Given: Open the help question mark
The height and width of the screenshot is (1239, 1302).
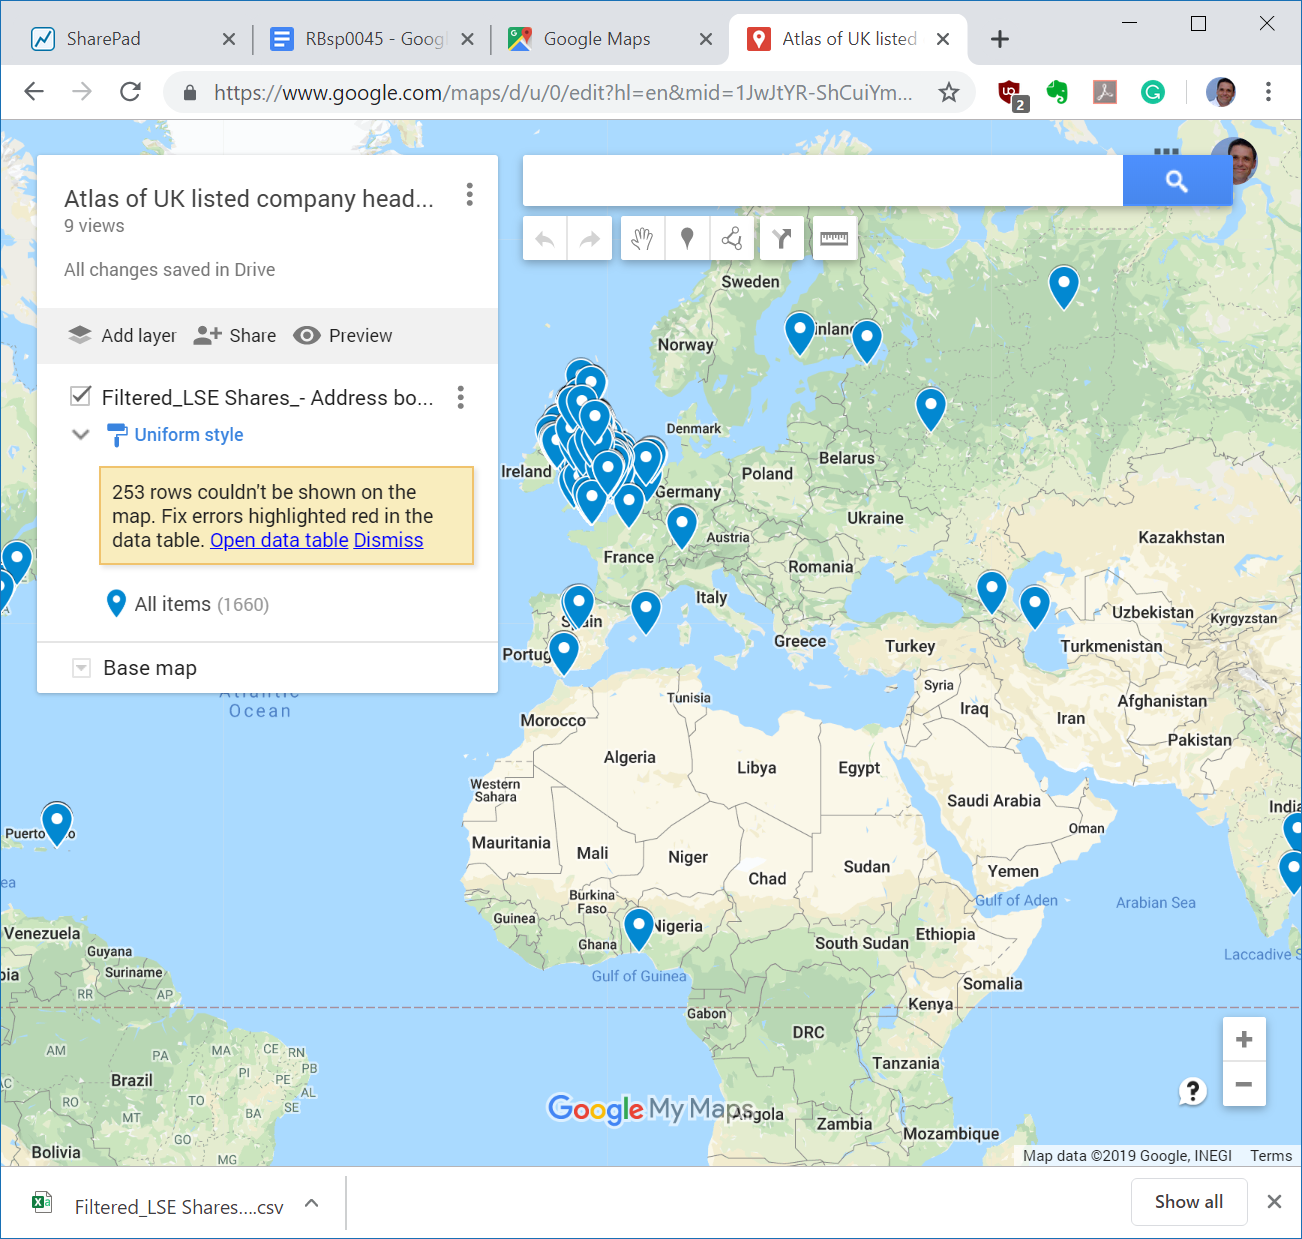Looking at the screenshot, I should (x=1192, y=1091).
